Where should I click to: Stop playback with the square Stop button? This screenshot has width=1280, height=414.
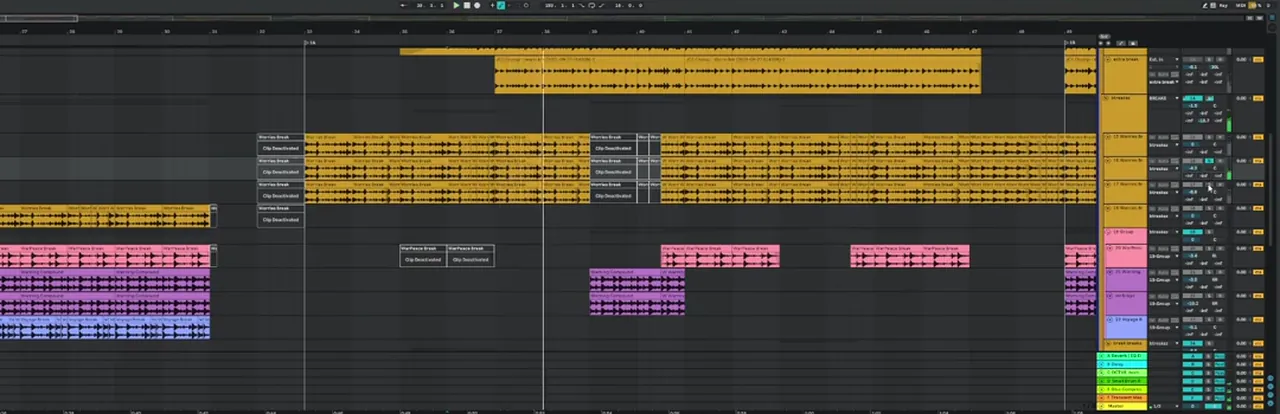click(x=467, y=5)
